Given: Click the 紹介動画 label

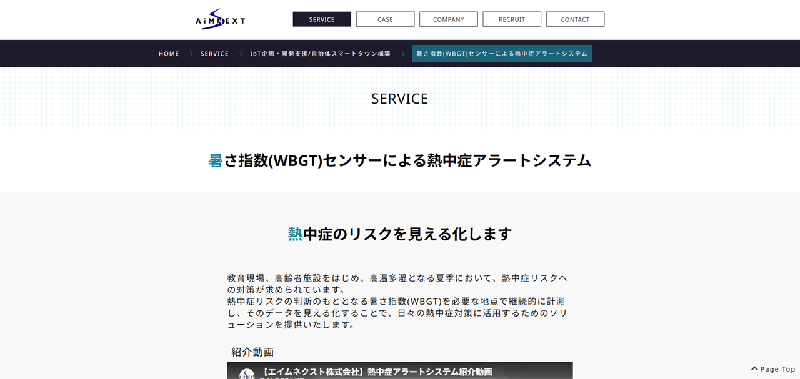Looking at the screenshot, I should coord(253,352).
